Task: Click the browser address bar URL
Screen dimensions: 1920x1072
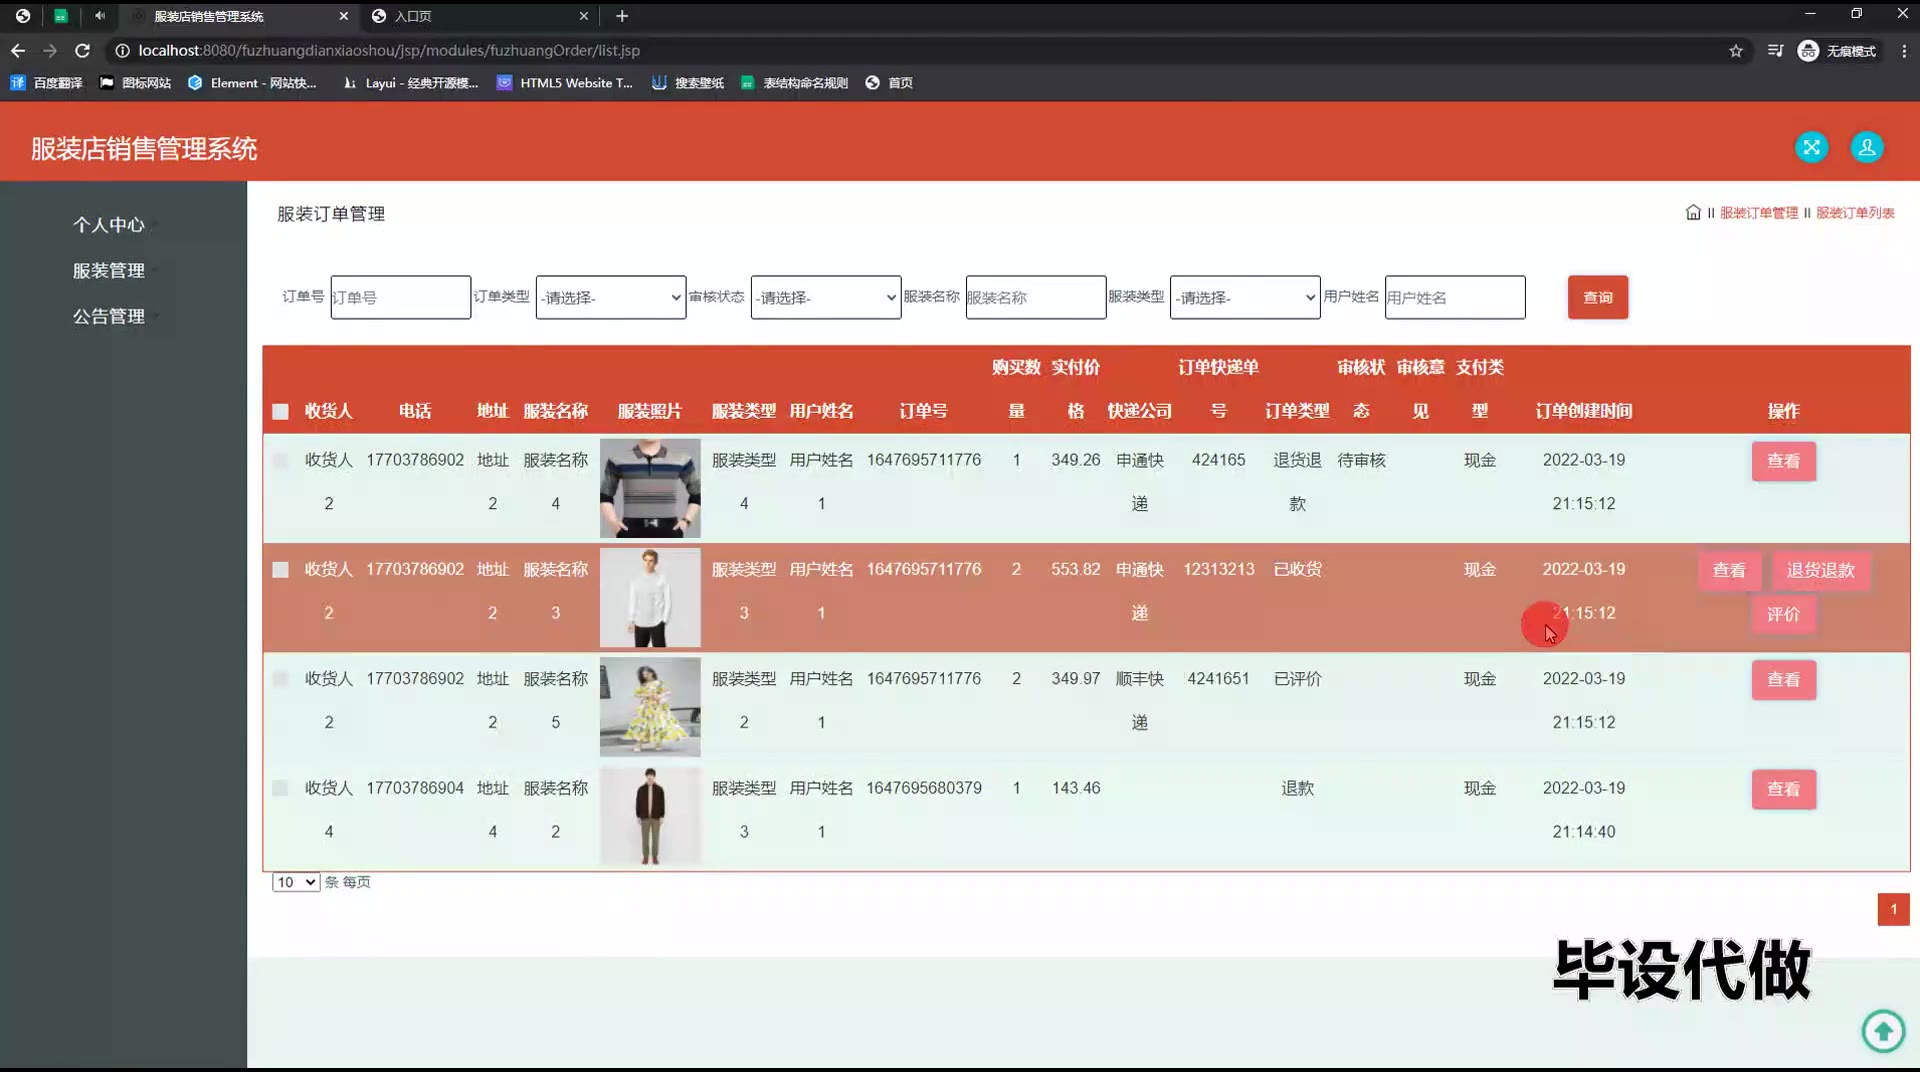Action: [x=389, y=50]
